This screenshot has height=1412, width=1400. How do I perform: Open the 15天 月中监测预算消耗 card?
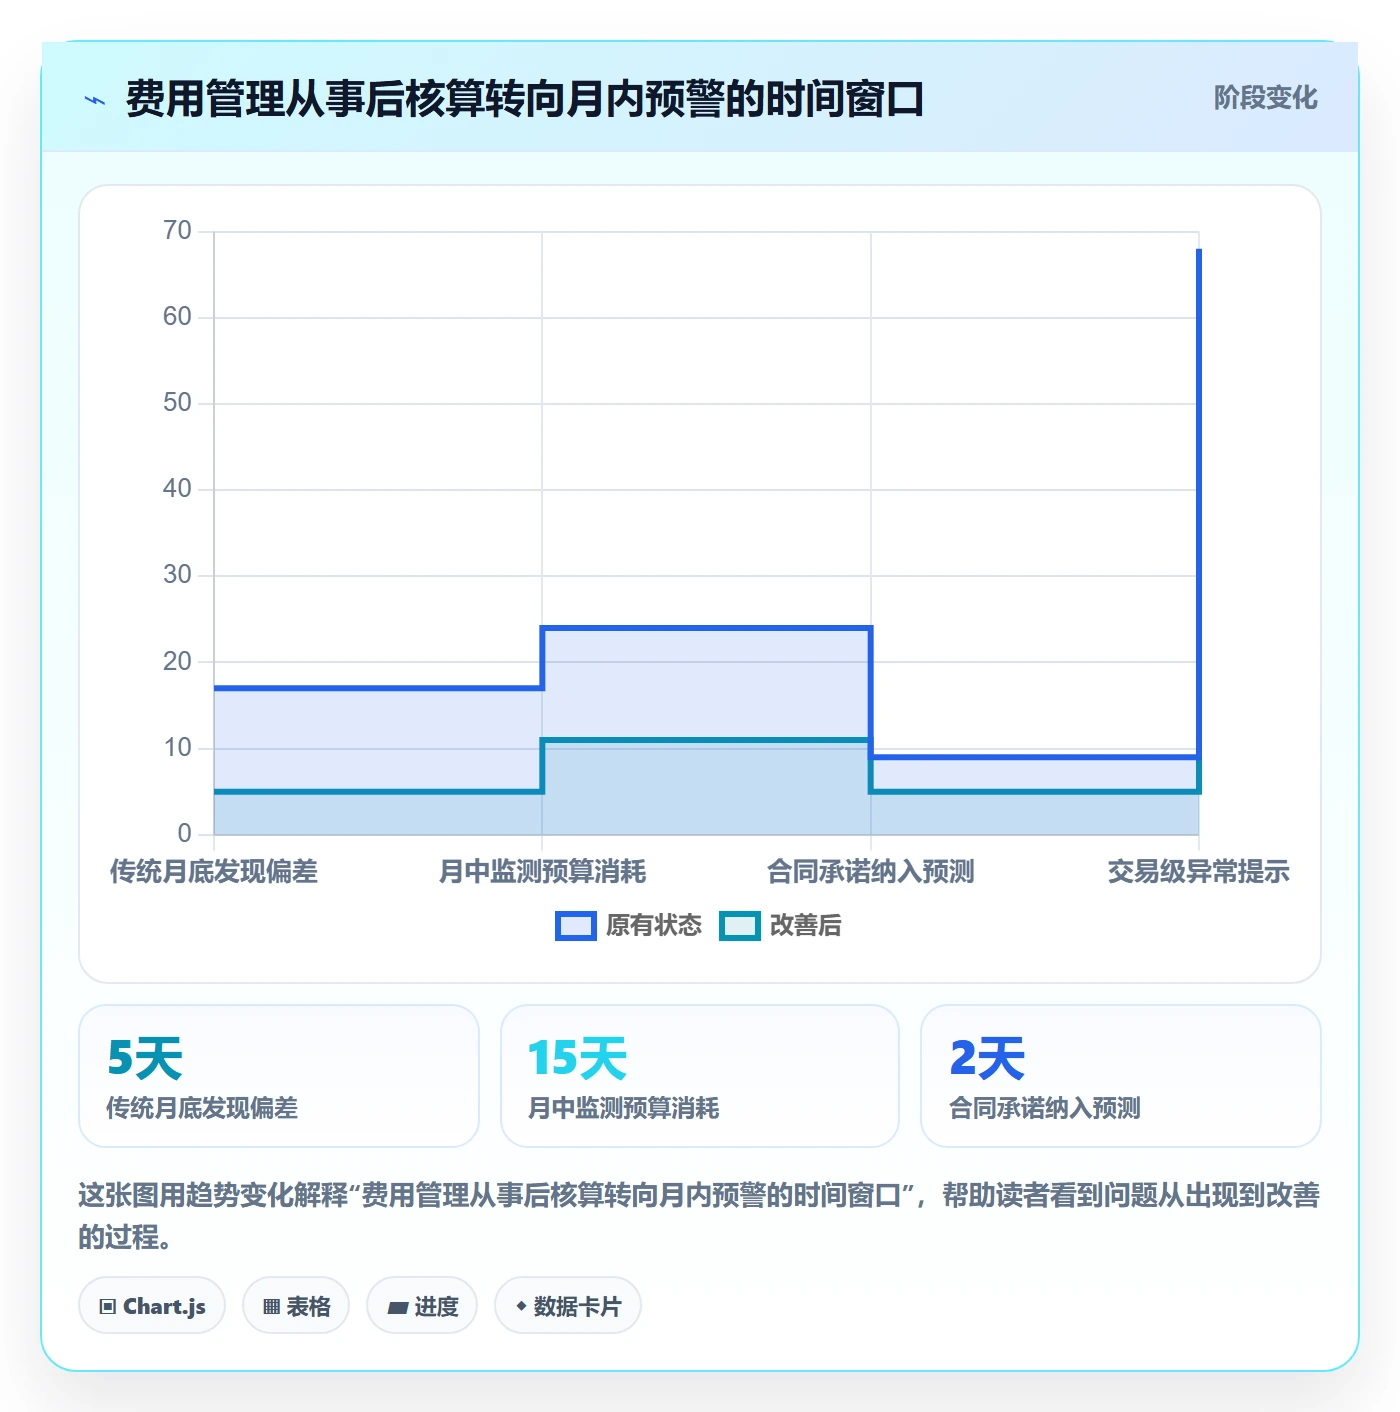coord(700,1076)
